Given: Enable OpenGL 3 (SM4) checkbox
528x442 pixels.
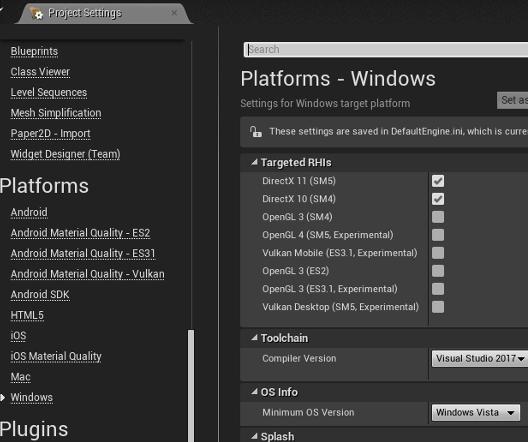Looking at the screenshot, I should coord(438,217).
